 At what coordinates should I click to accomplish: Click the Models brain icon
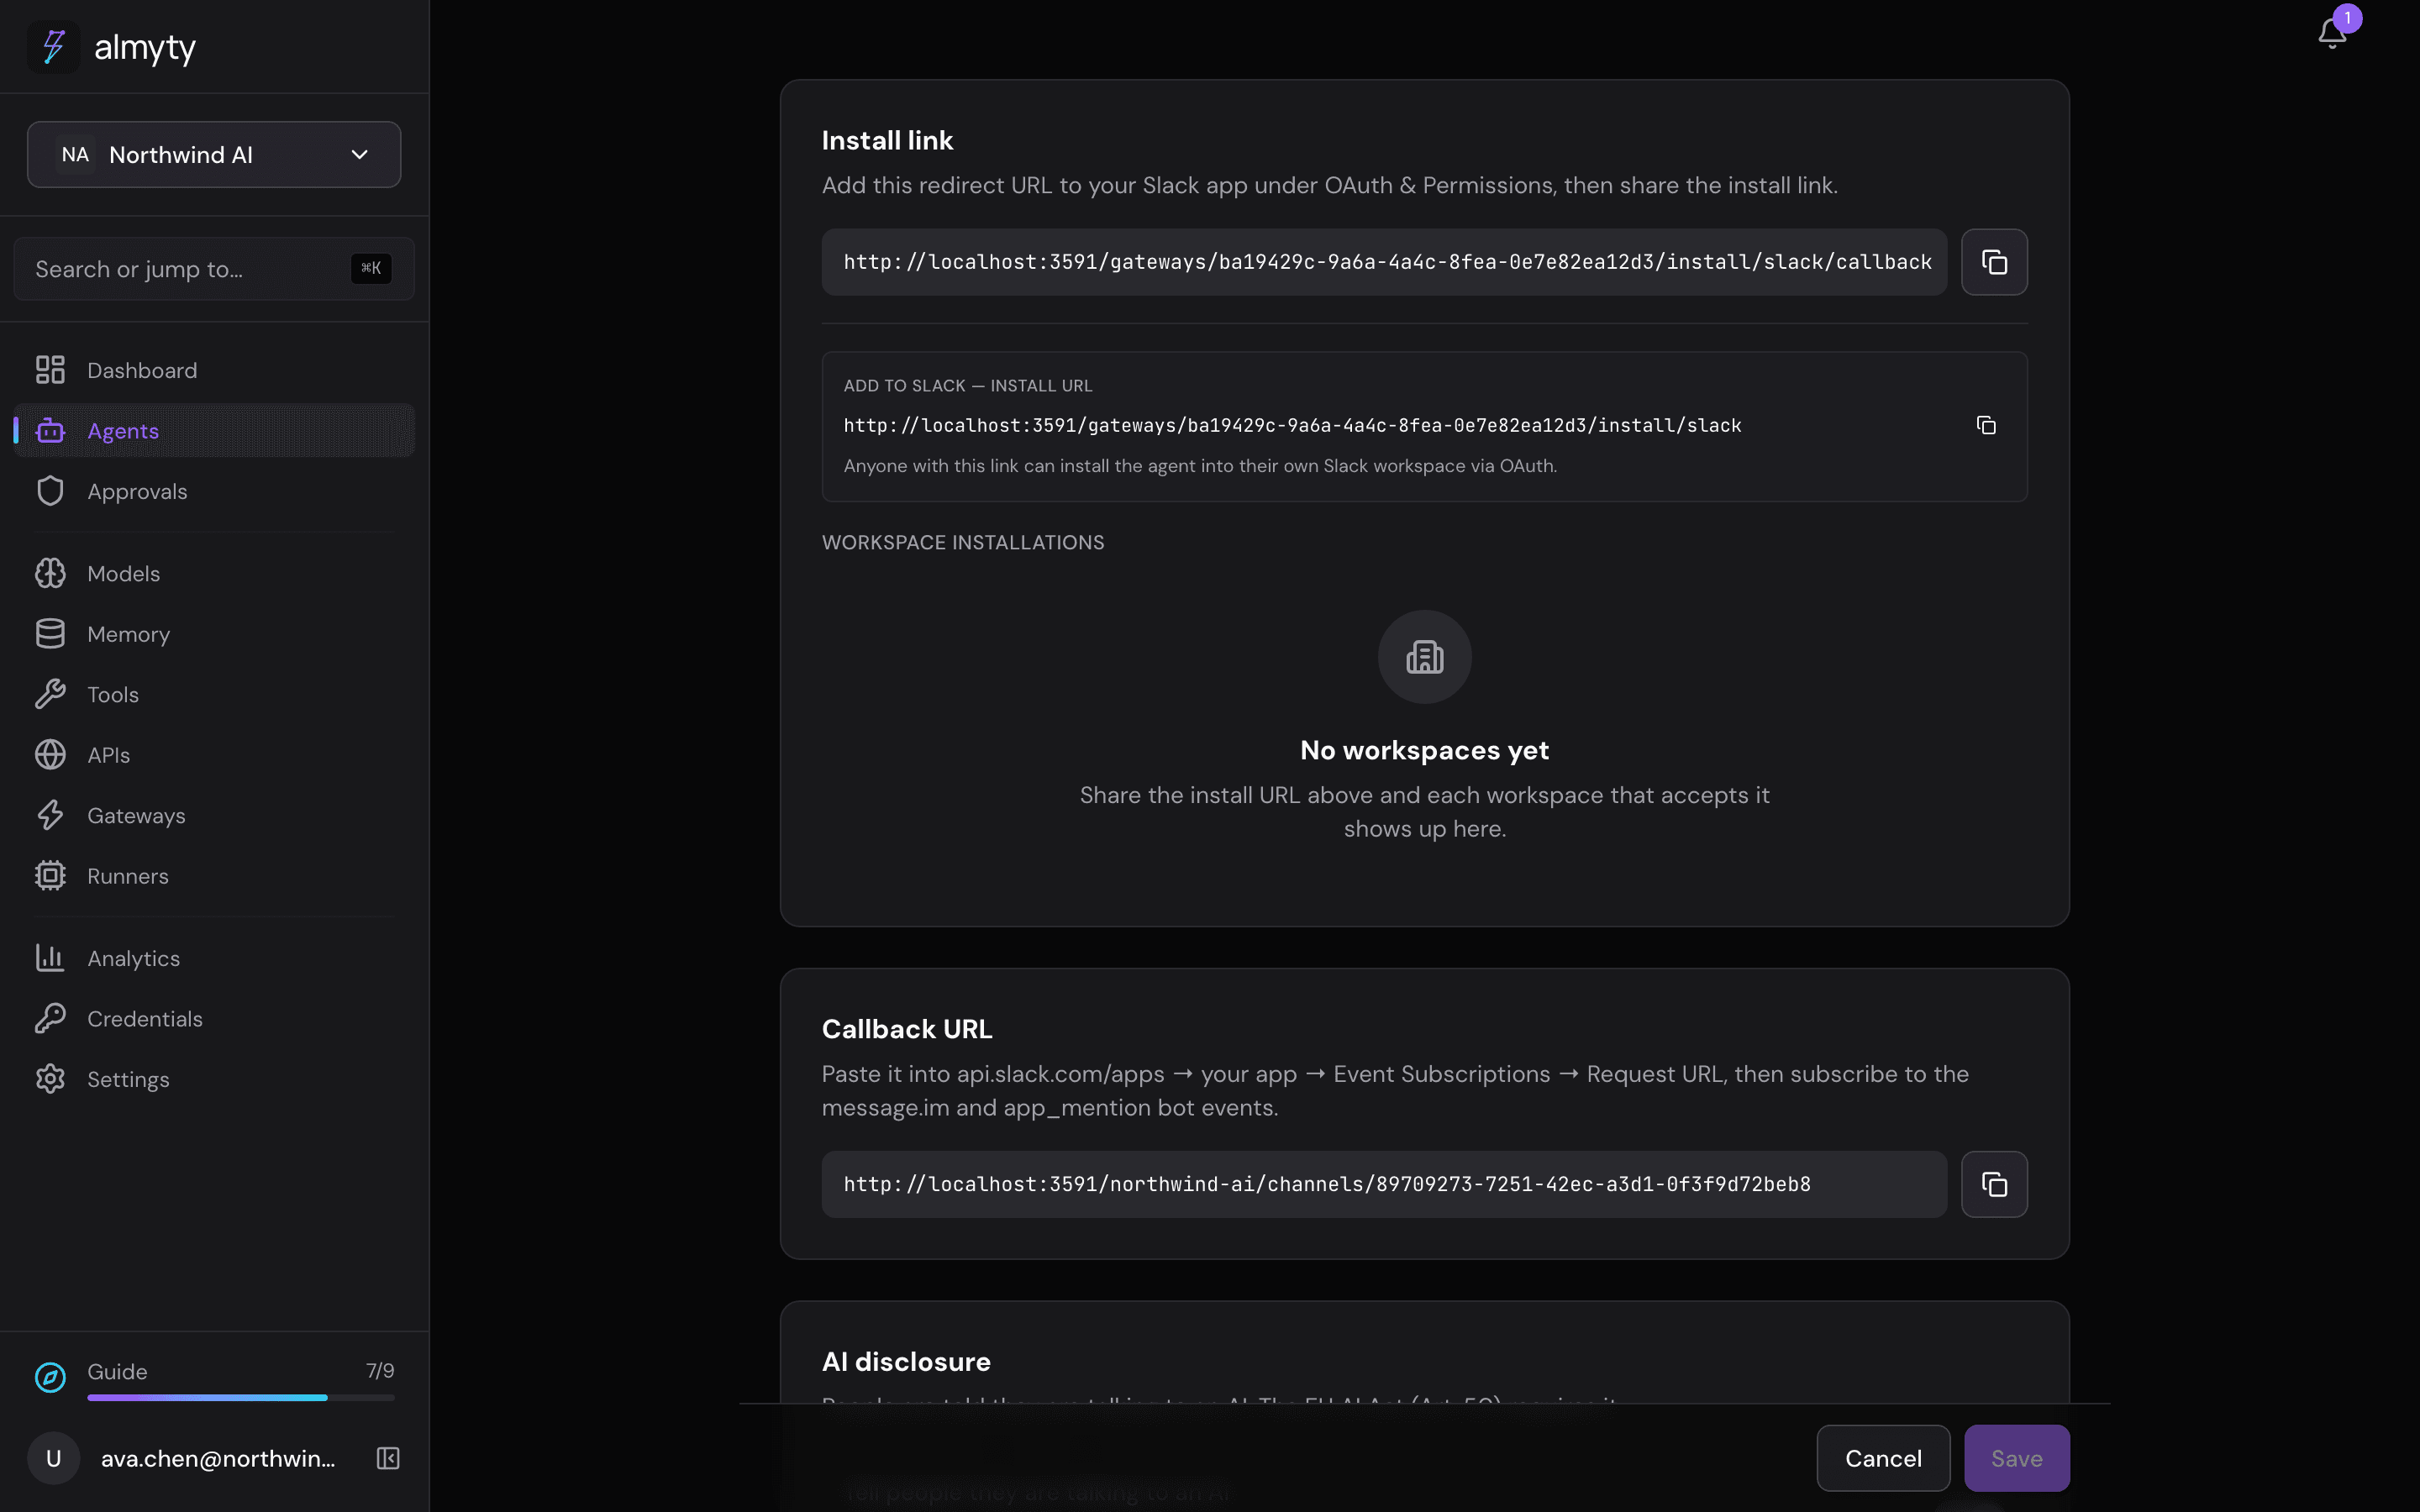pos(50,573)
